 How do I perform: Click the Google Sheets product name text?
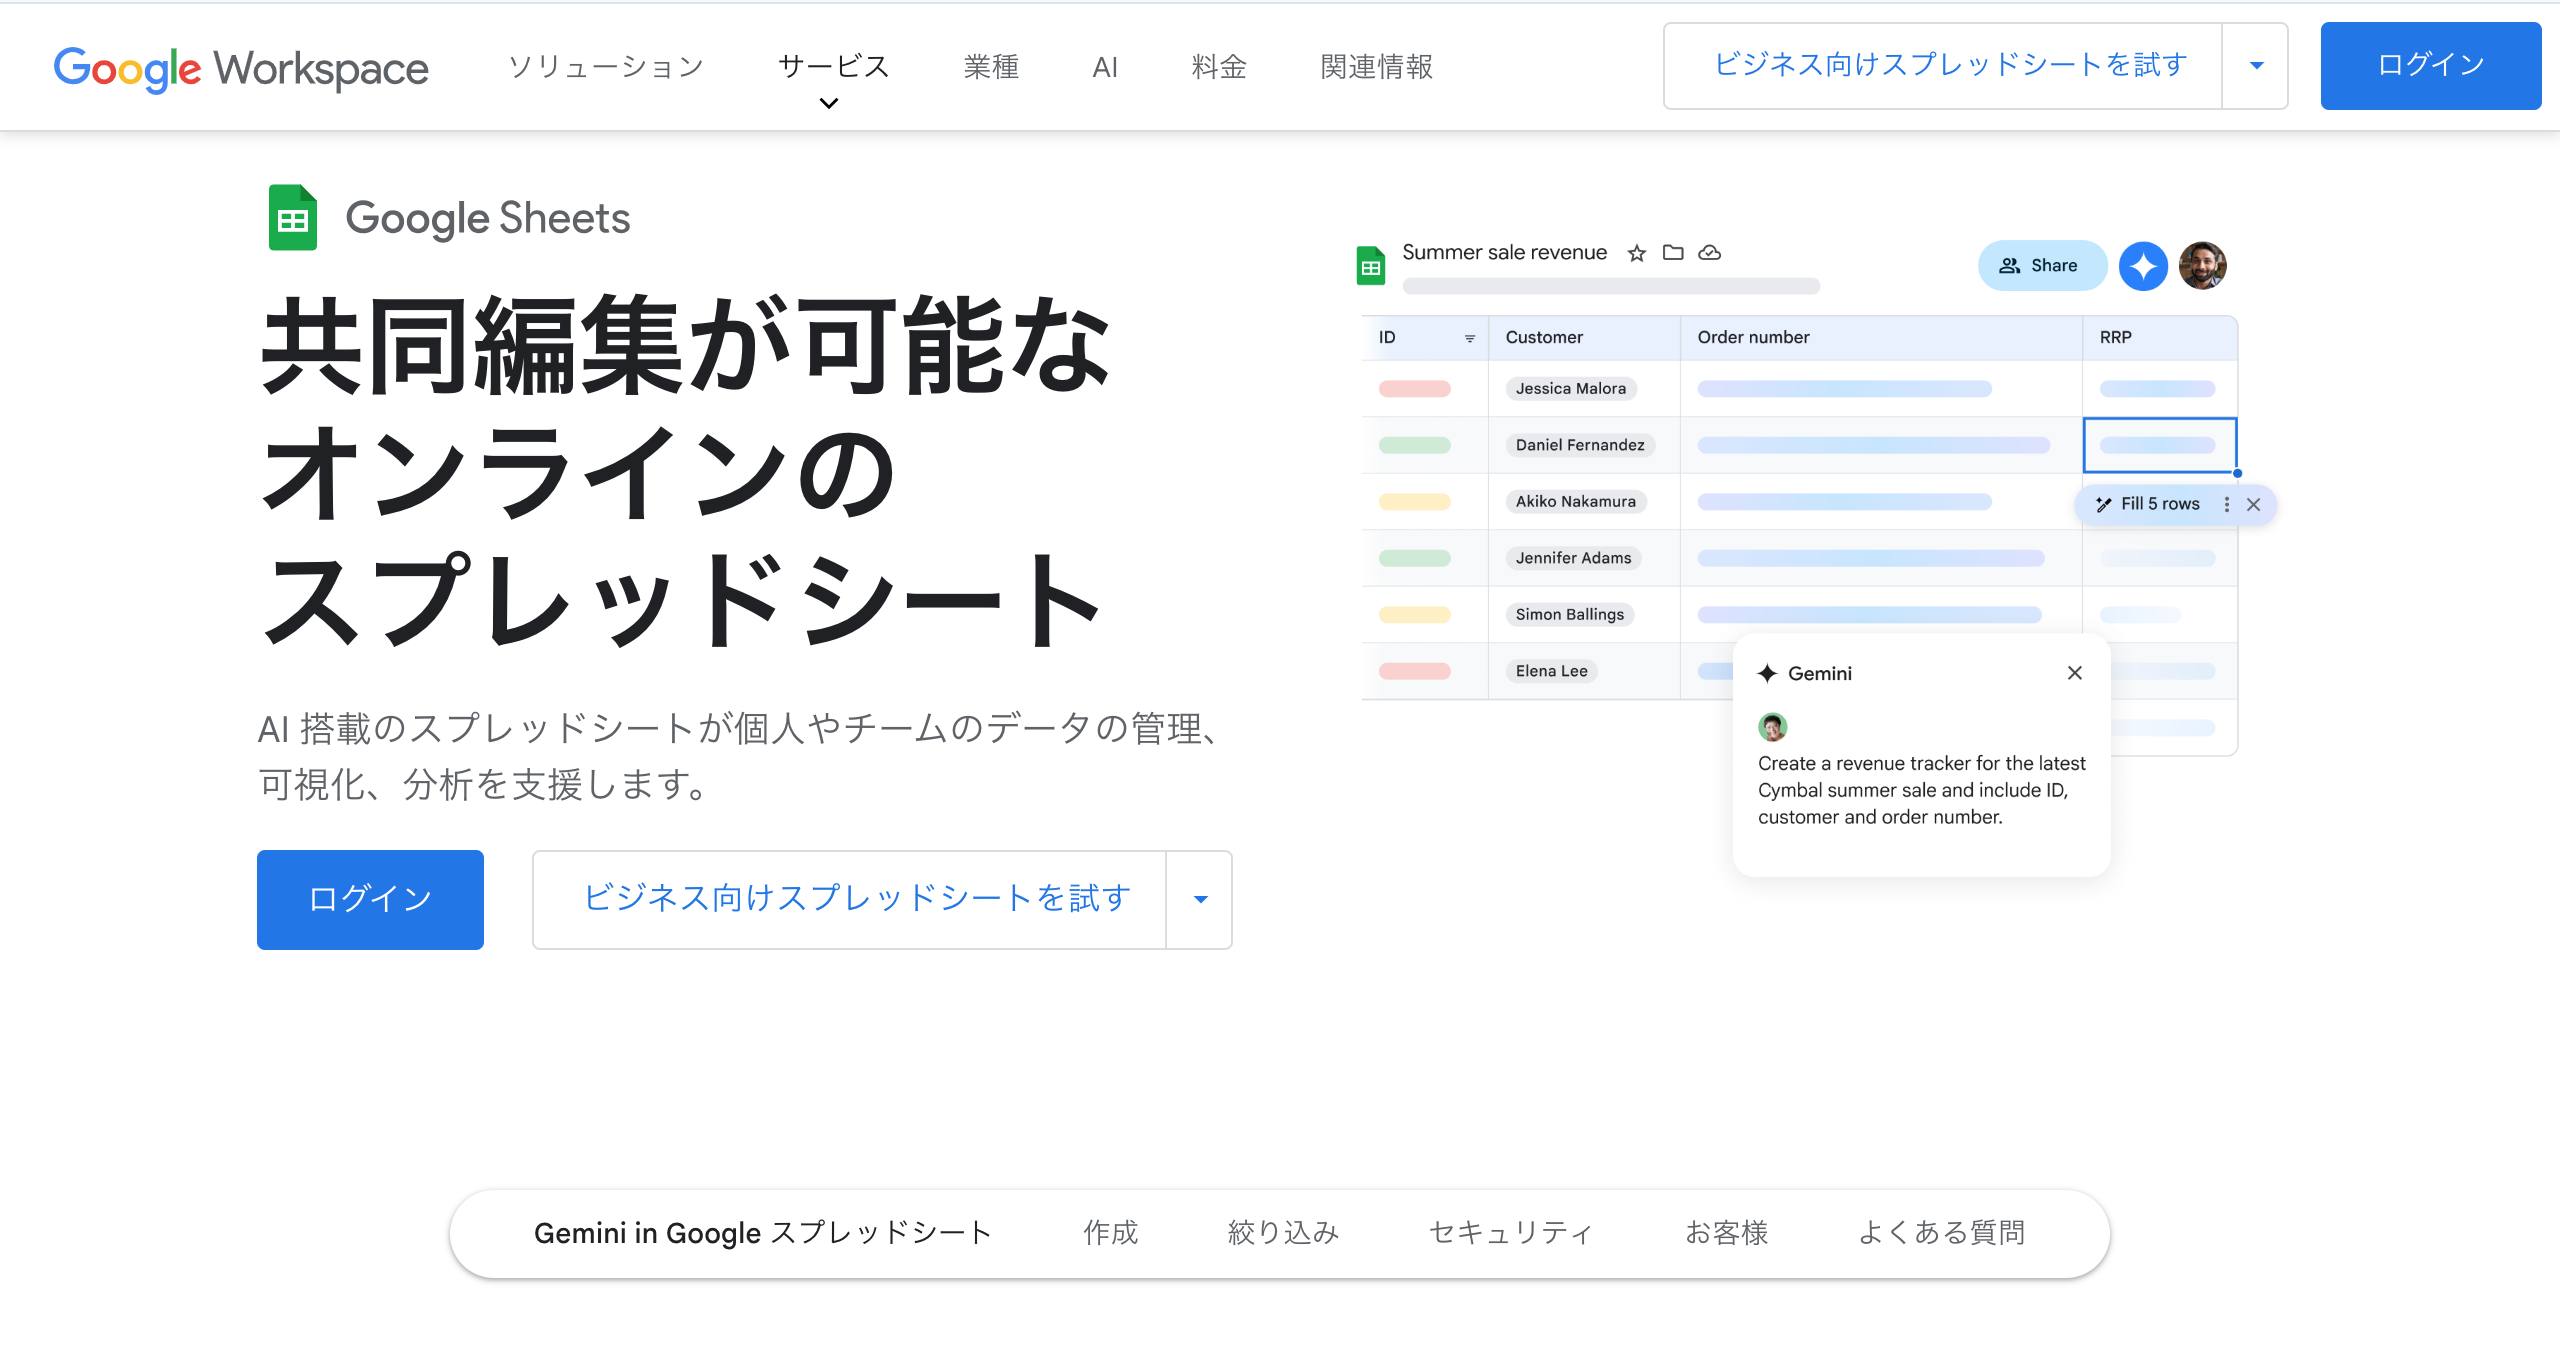pos(487,218)
